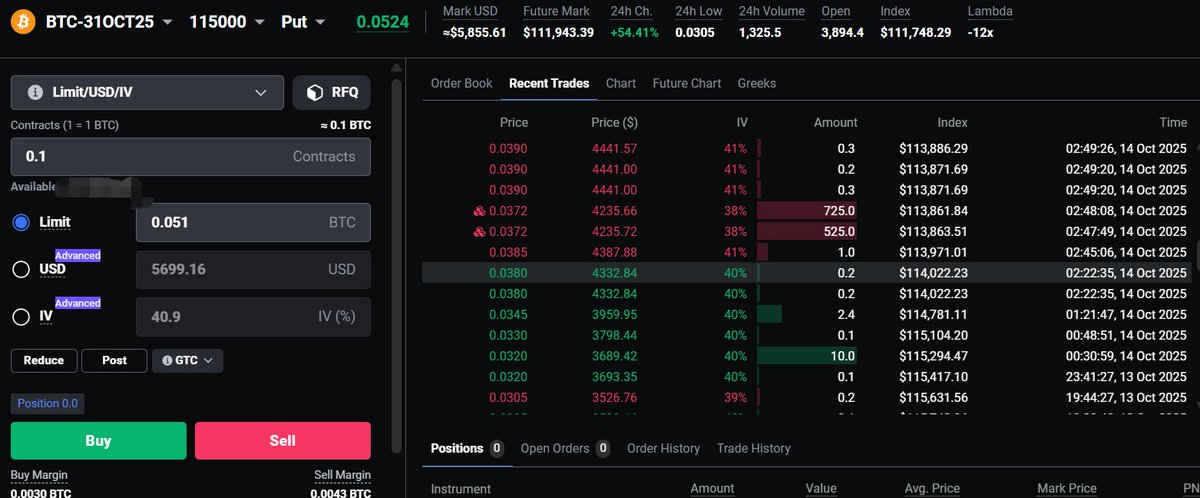This screenshot has width=1200, height=498.
Task: Switch to the Order Book tab
Action: click(461, 83)
